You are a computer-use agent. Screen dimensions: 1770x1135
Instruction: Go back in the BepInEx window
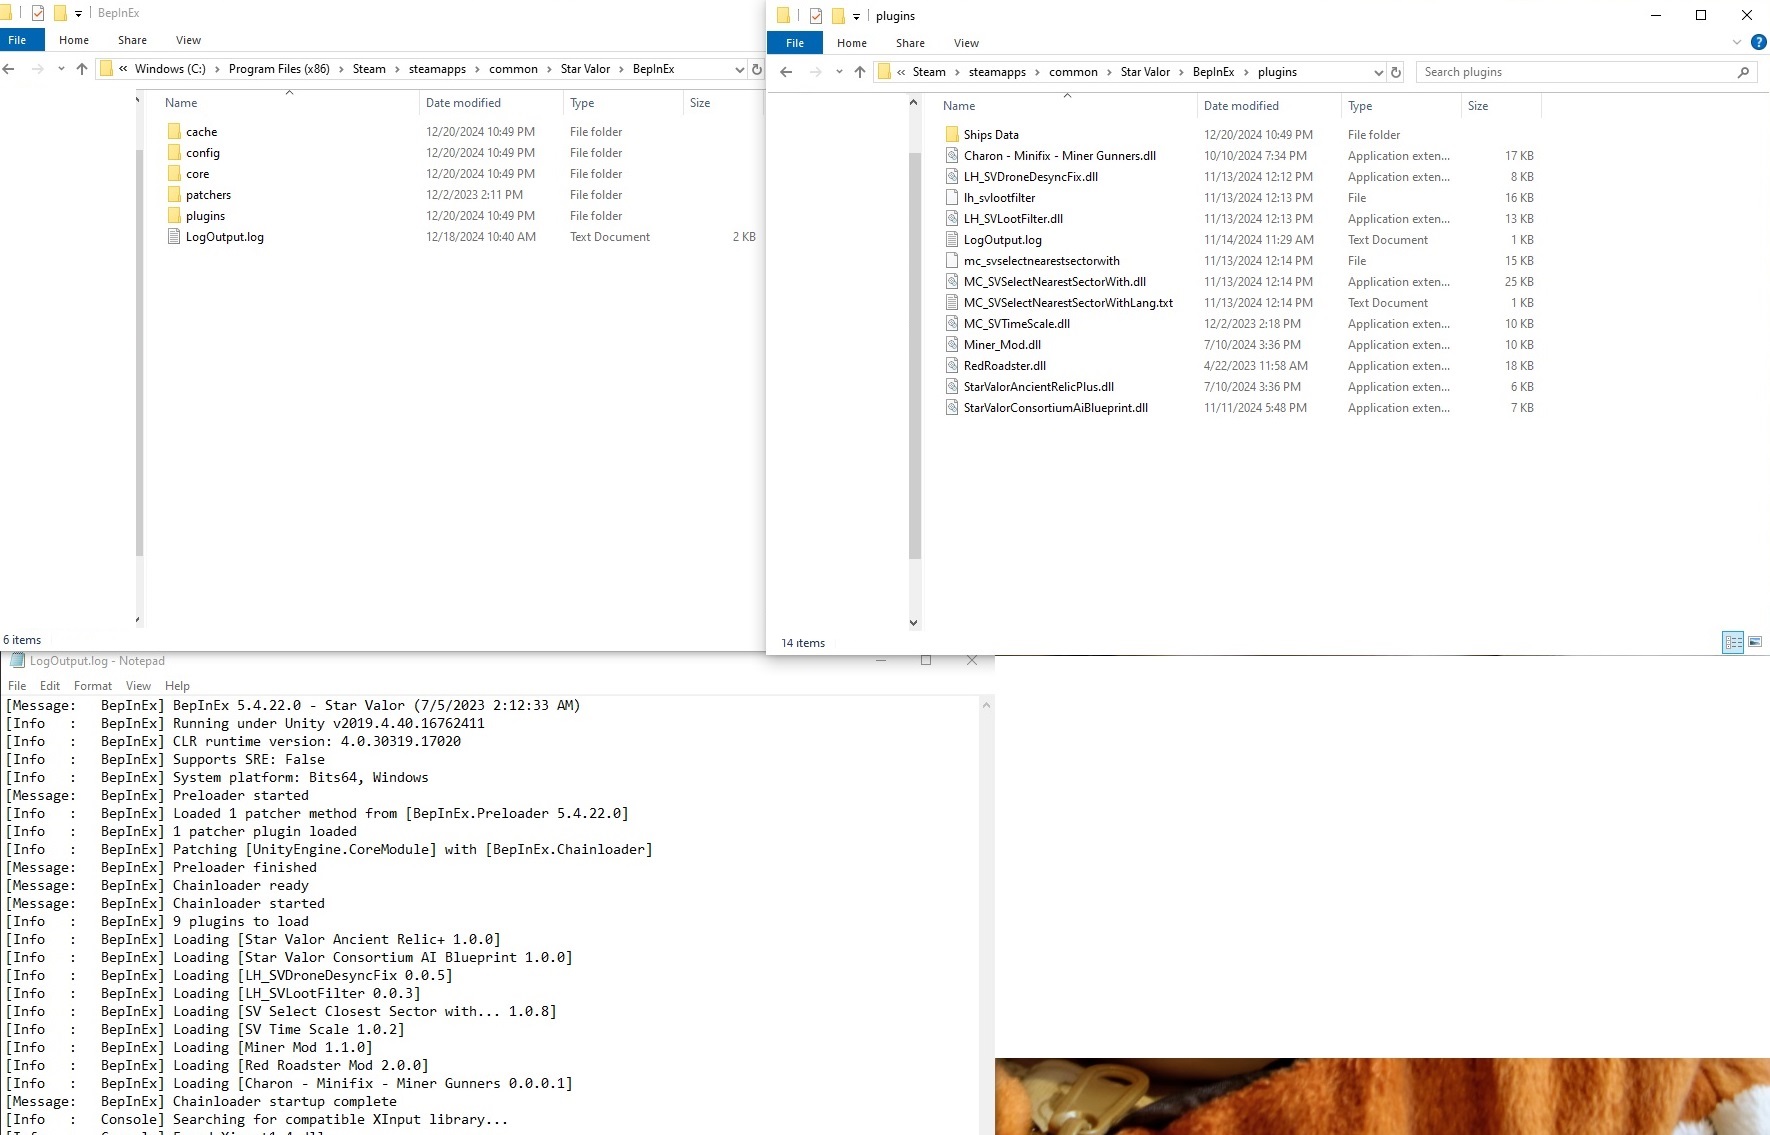click(x=9, y=69)
